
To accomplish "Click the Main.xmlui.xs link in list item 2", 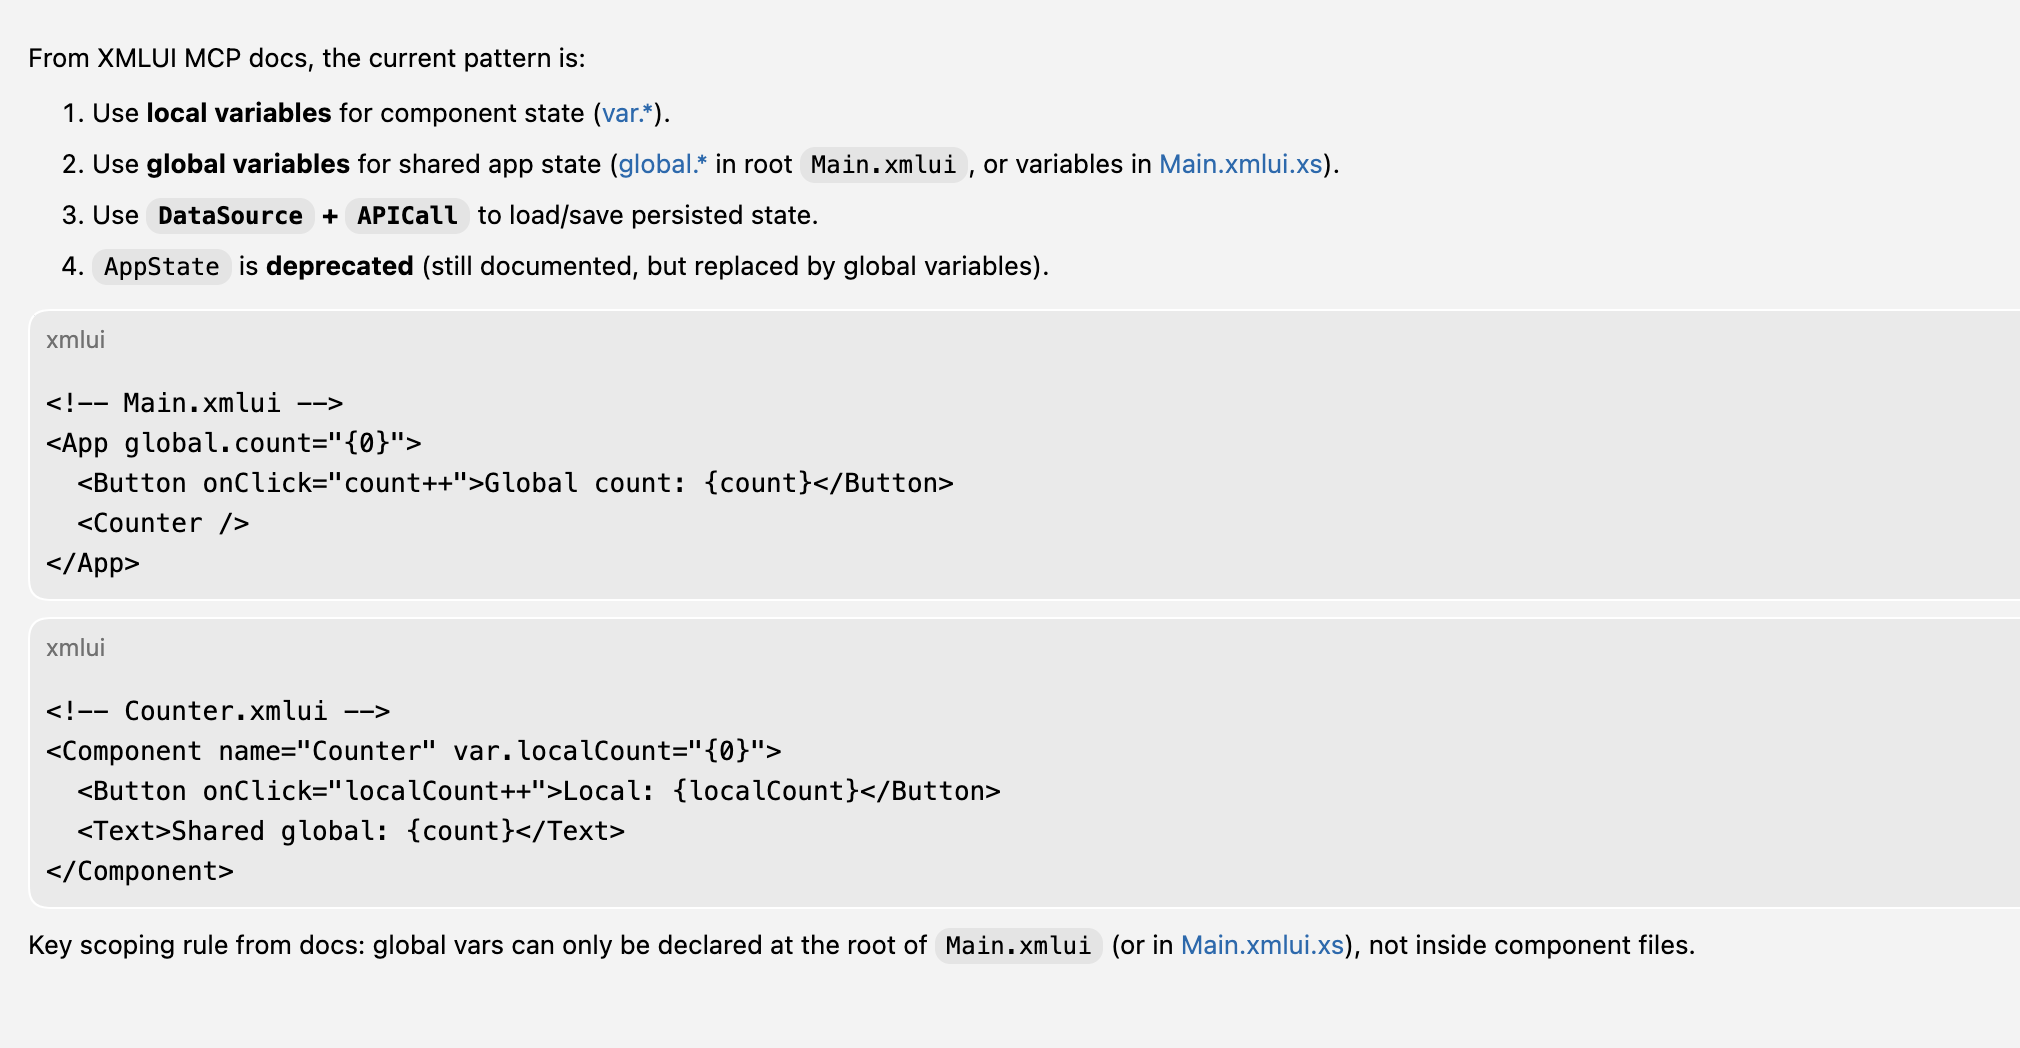I will pyautogui.click(x=1240, y=164).
